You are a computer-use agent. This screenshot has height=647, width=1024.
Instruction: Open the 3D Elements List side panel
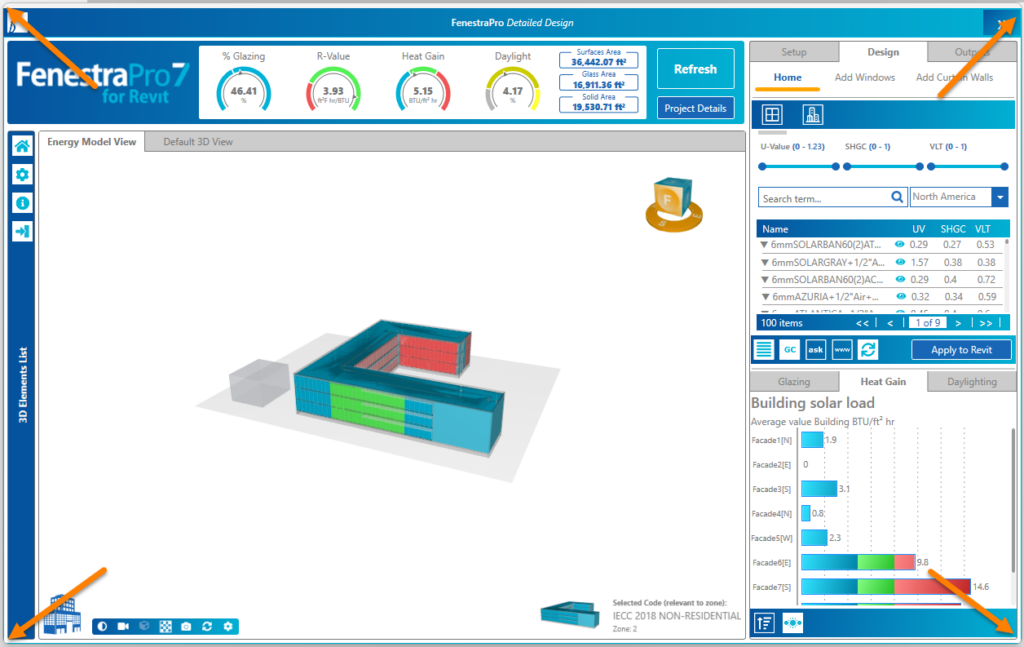22,385
